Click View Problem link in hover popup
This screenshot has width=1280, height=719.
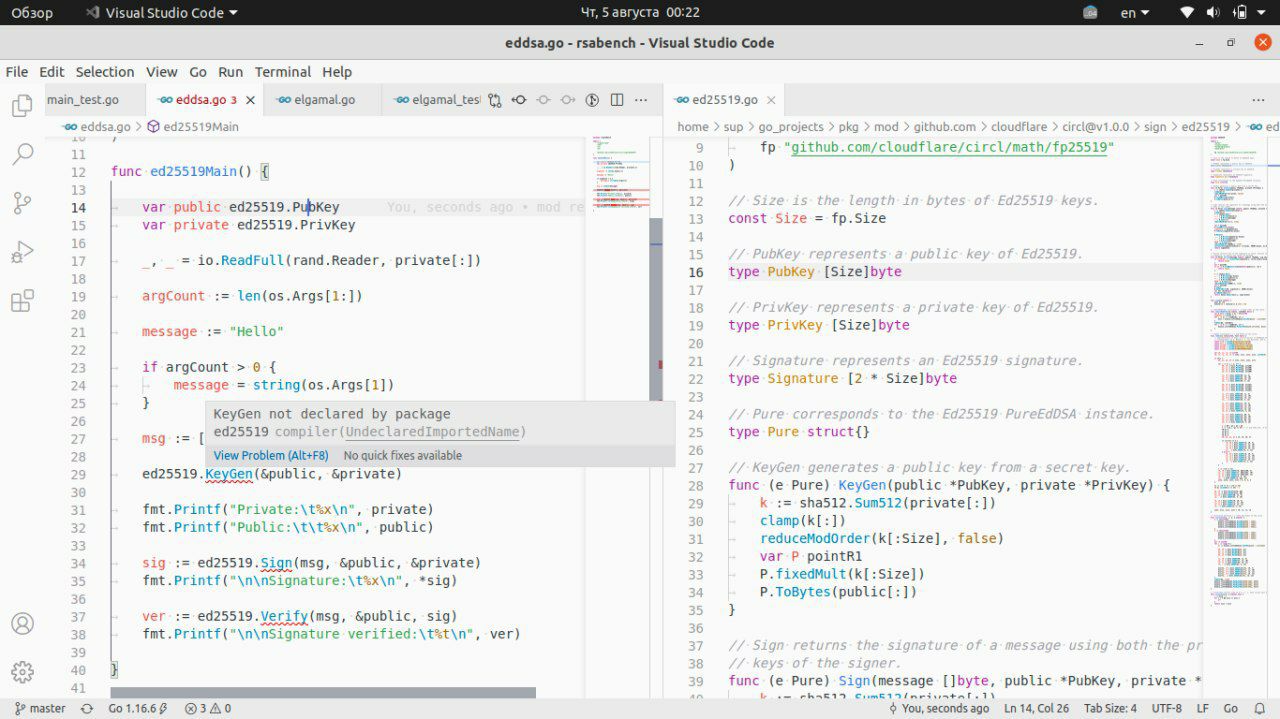tap(270, 455)
